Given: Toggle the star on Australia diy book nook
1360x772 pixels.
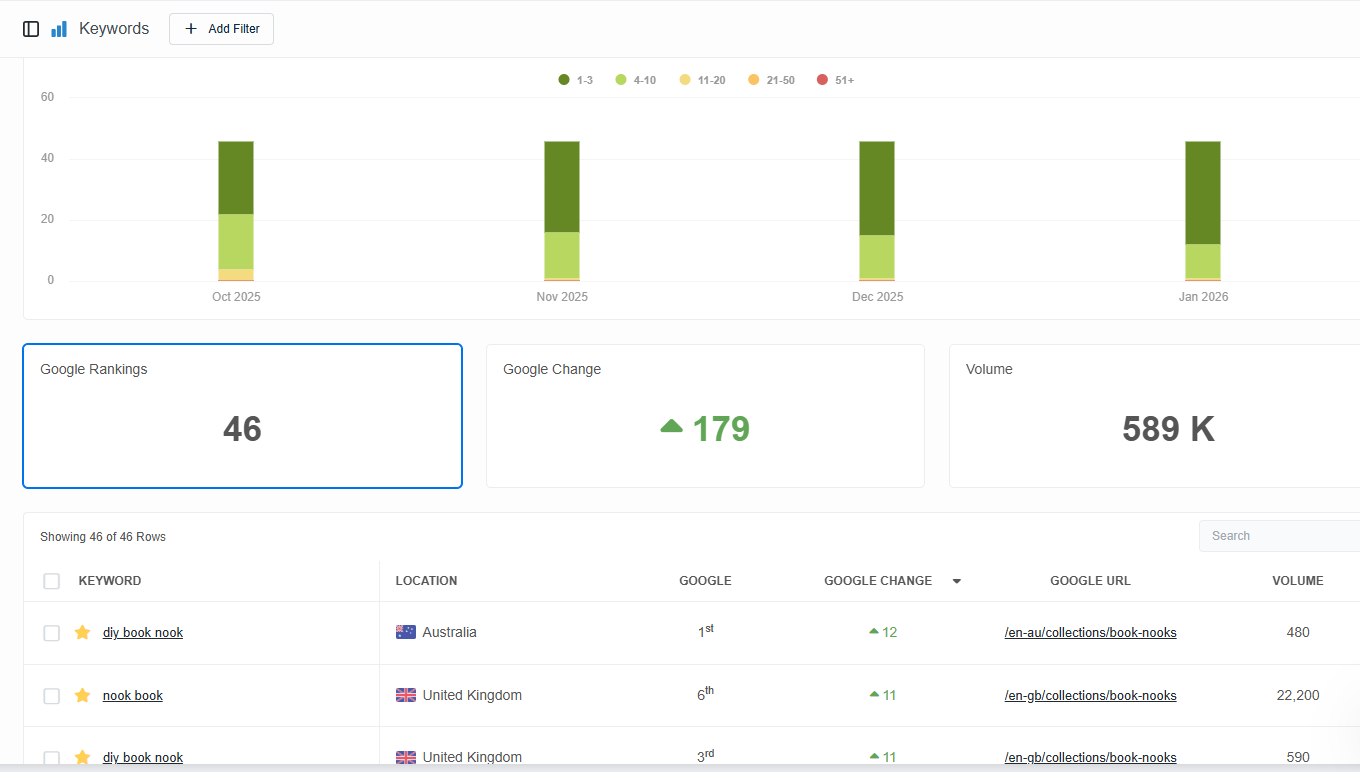Looking at the screenshot, I should (83, 632).
